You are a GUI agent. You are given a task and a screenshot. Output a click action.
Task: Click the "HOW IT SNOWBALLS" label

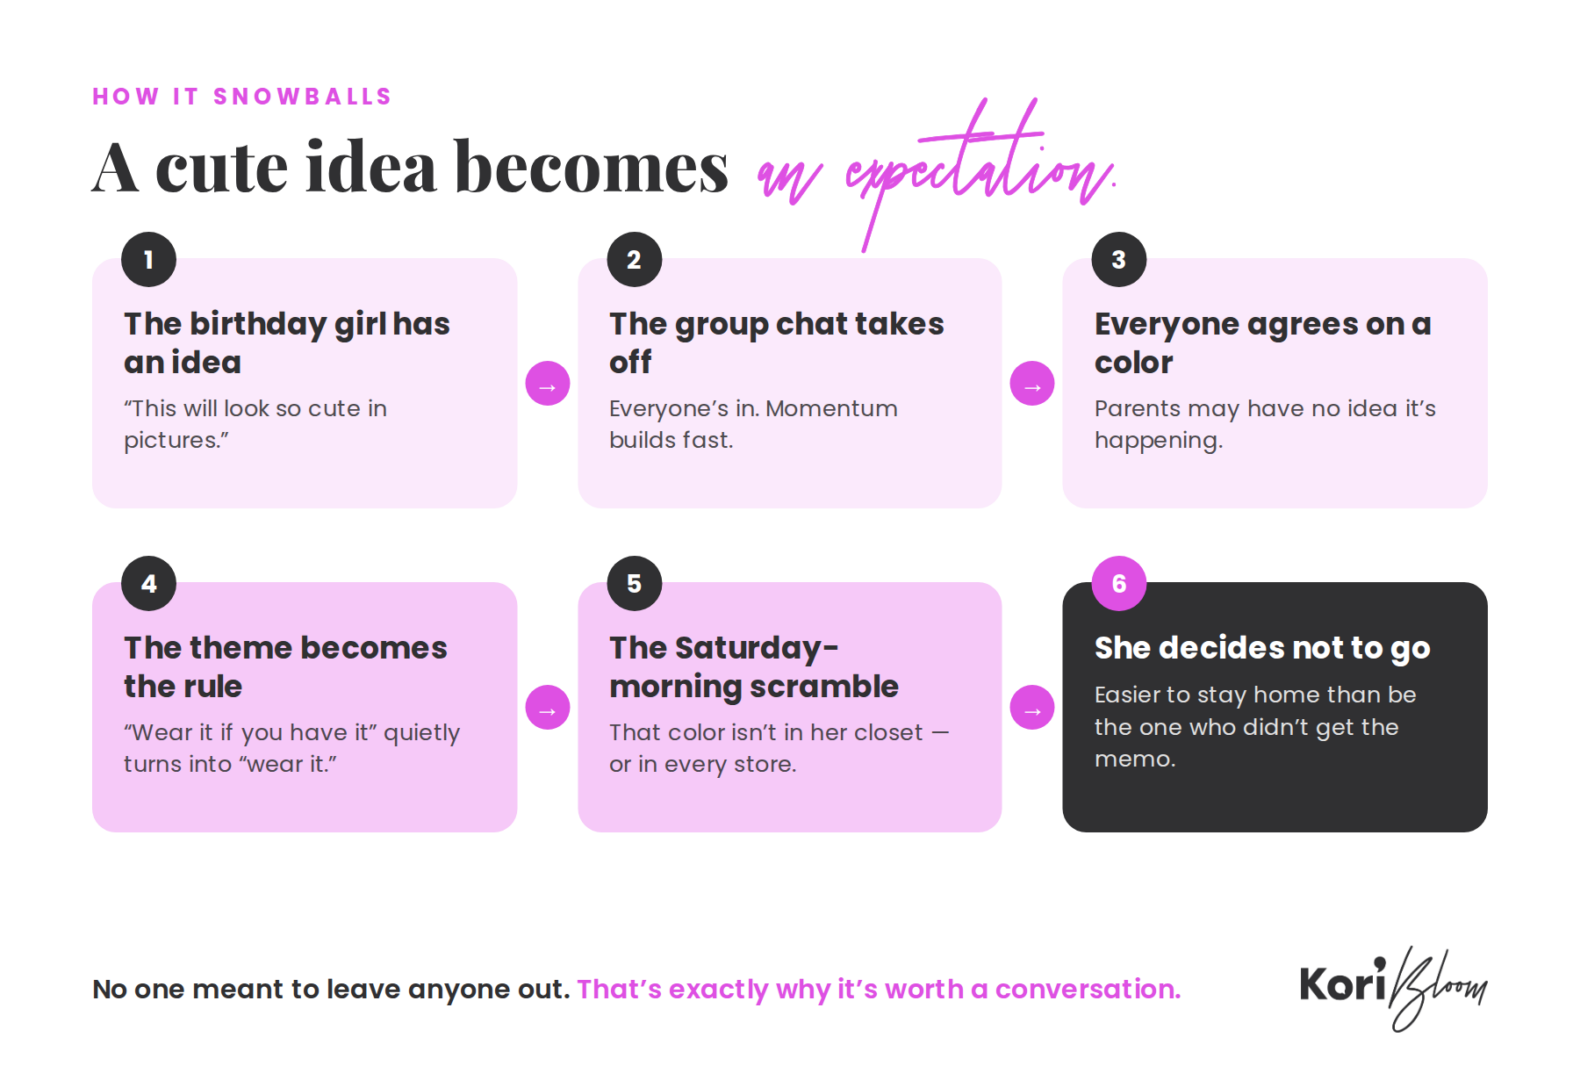pyautogui.click(x=242, y=96)
